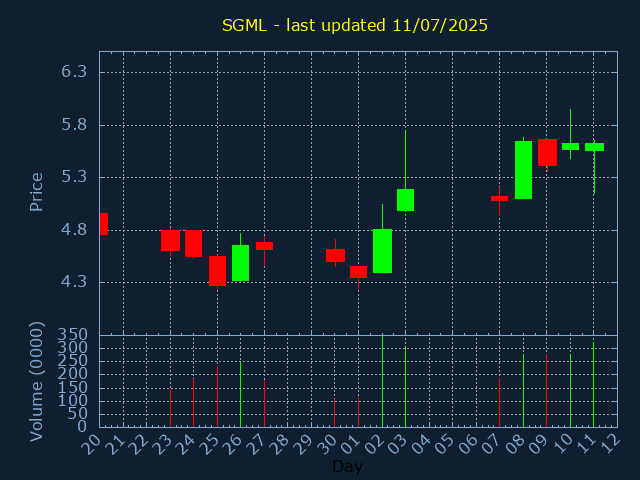Click the red volume bar for day 23

pyautogui.click(x=170, y=408)
